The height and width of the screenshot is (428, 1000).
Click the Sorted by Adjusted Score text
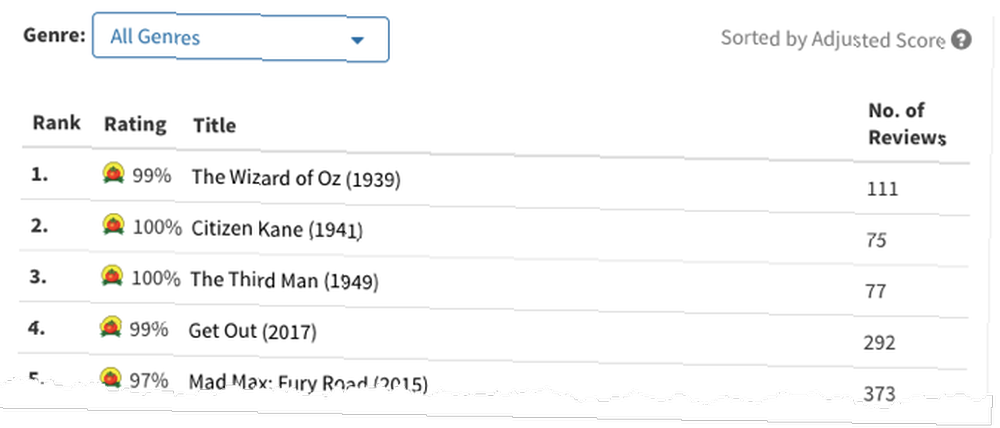tap(832, 40)
